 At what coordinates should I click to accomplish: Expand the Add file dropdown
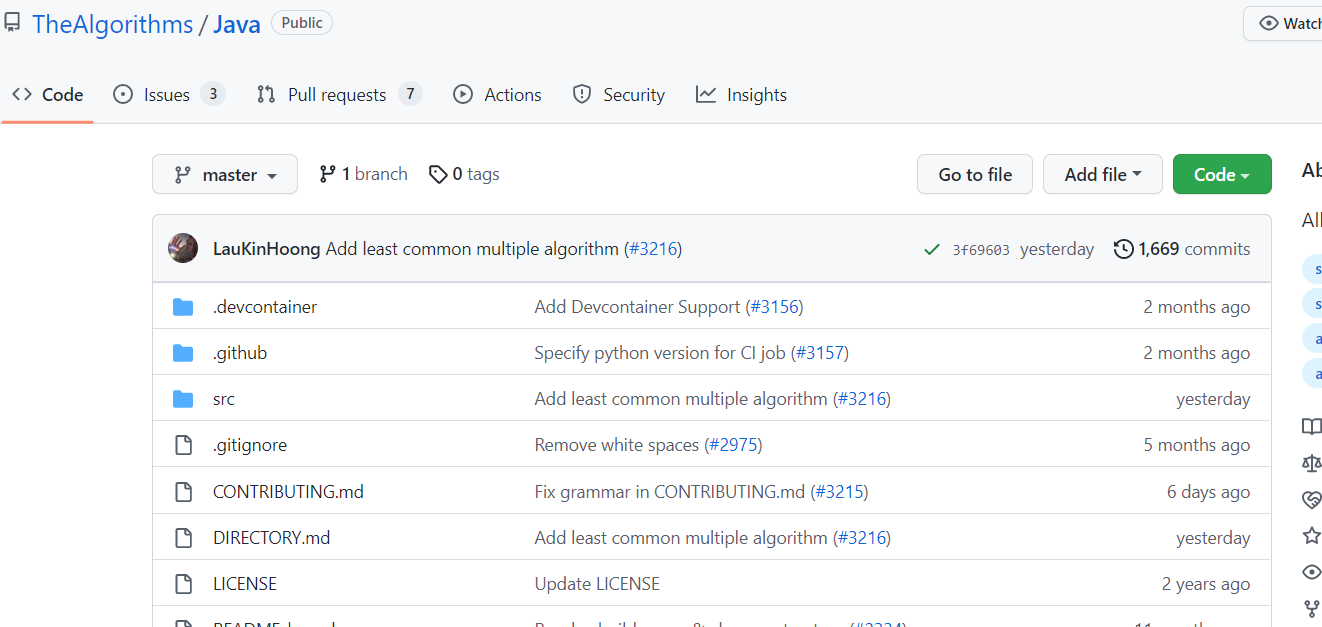tap(1103, 174)
